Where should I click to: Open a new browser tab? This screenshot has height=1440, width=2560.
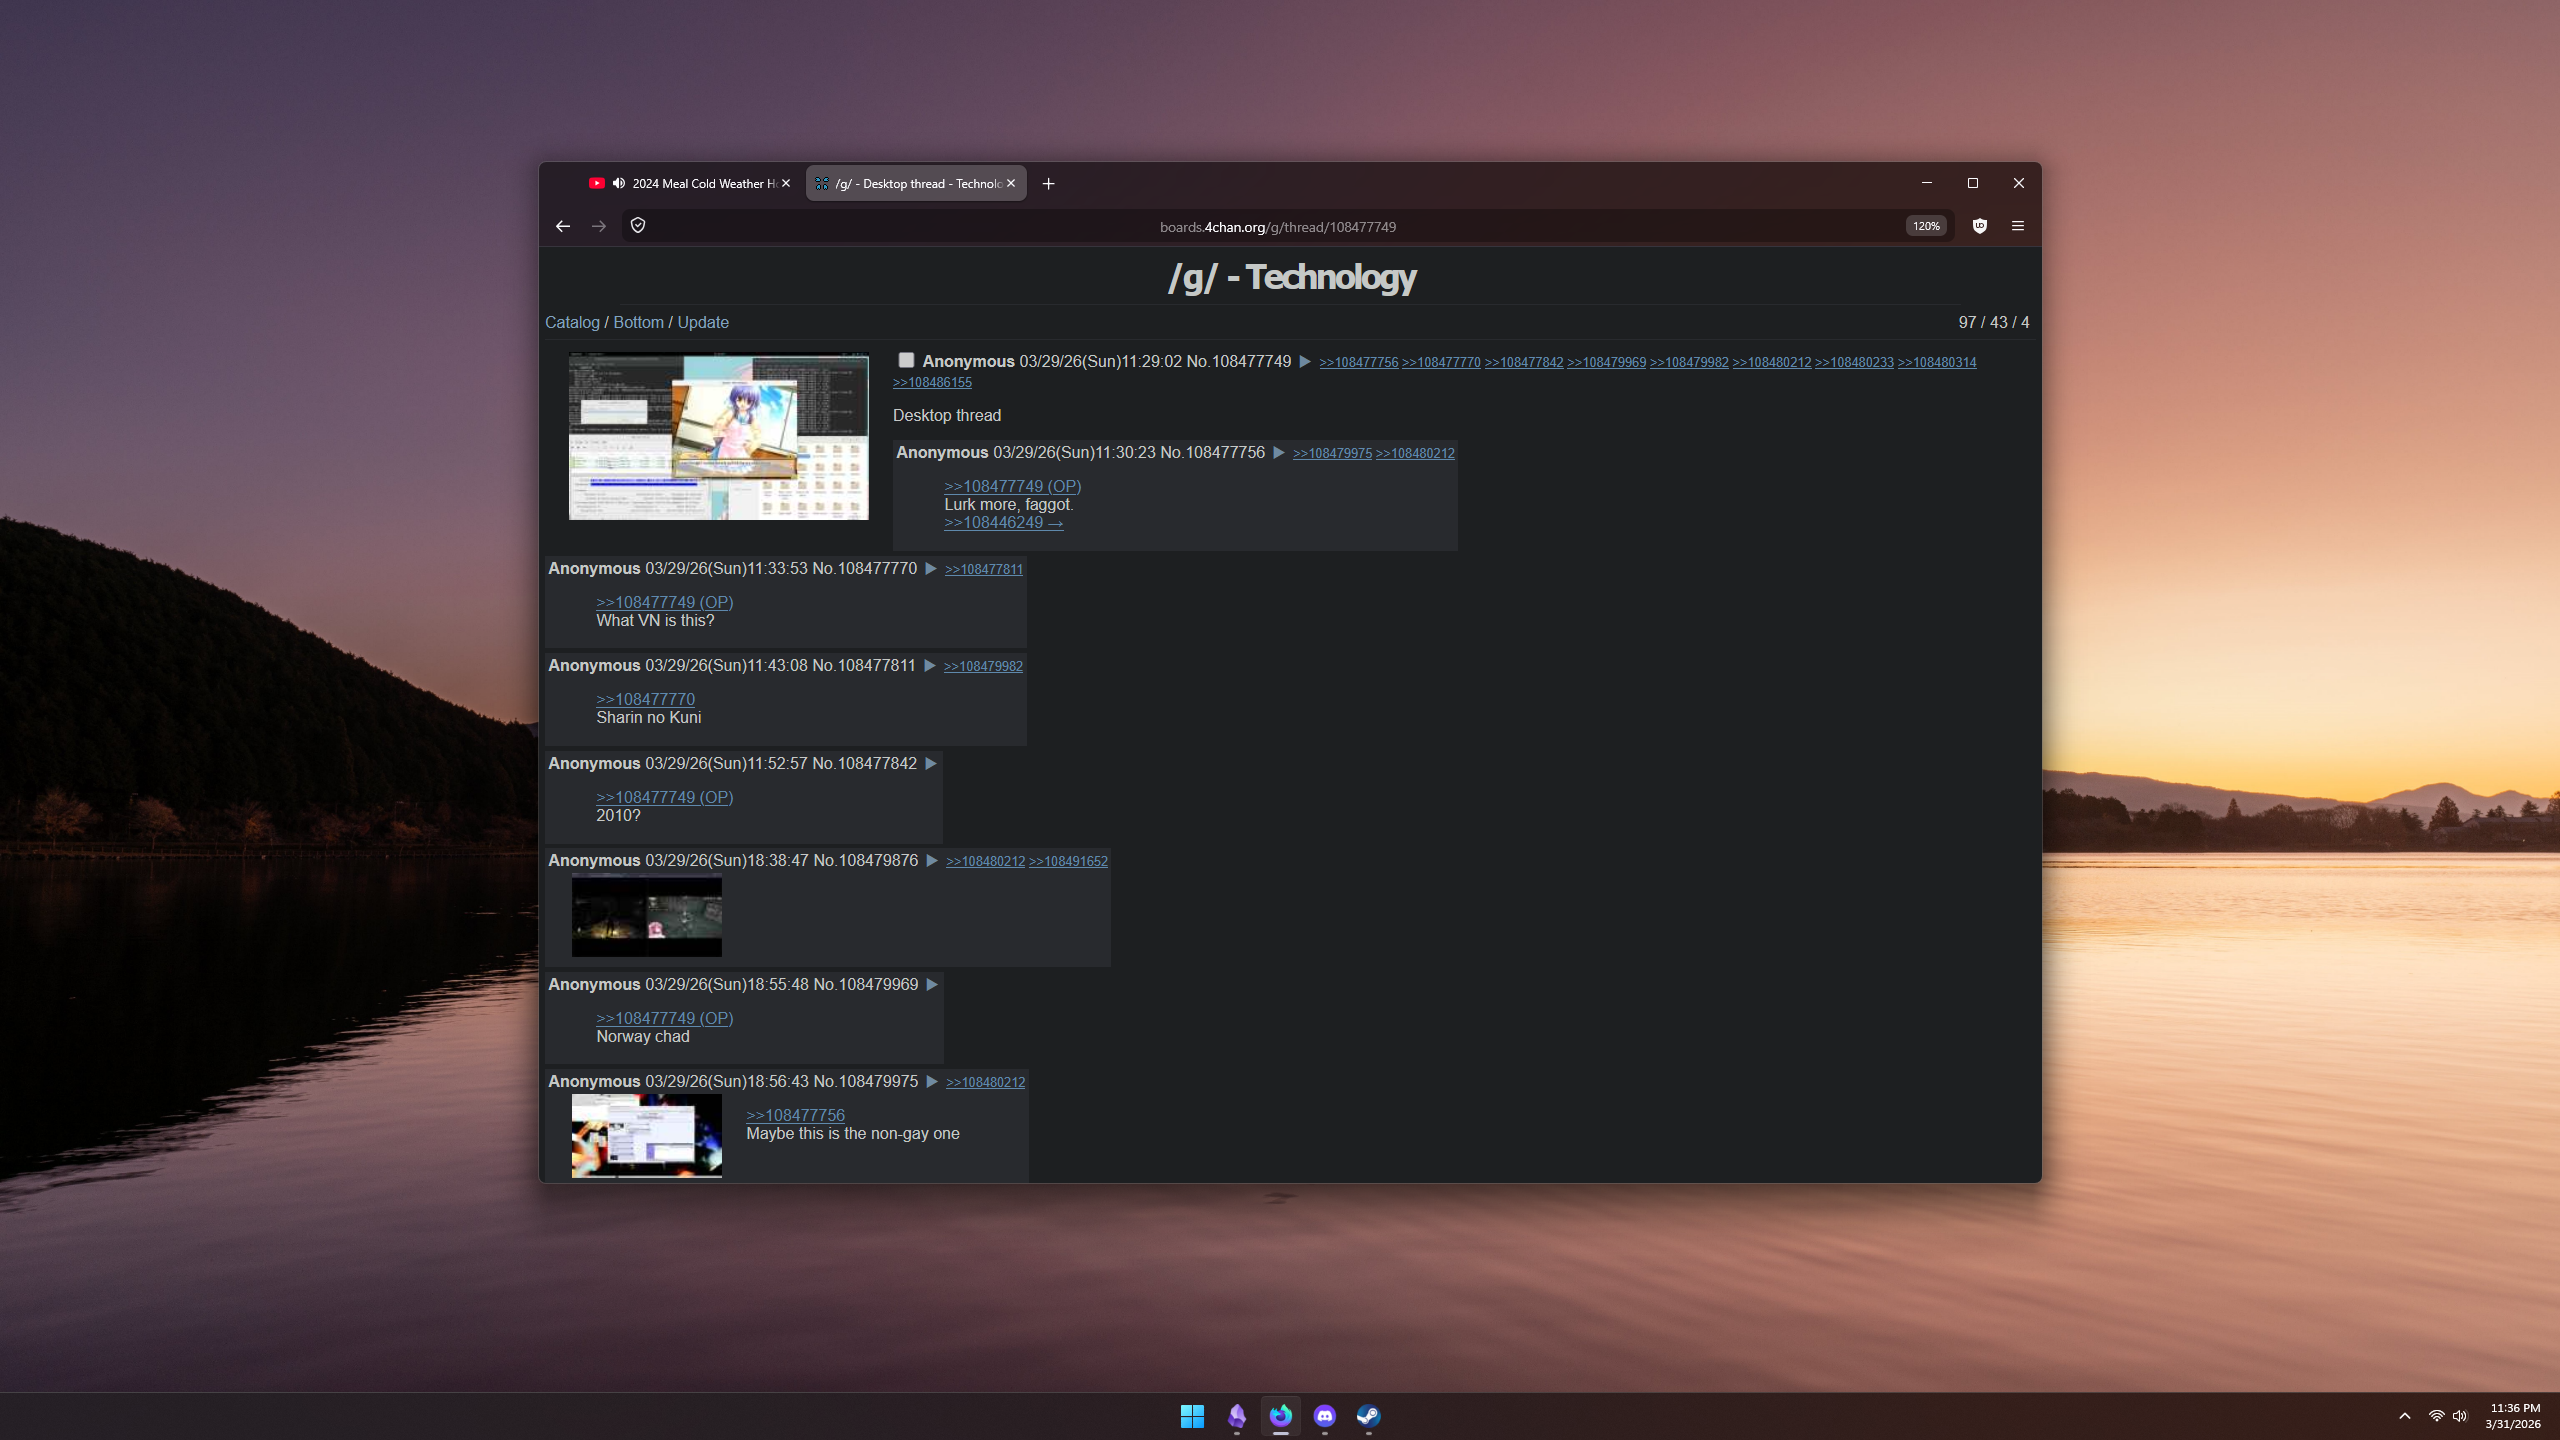click(x=1048, y=183)
